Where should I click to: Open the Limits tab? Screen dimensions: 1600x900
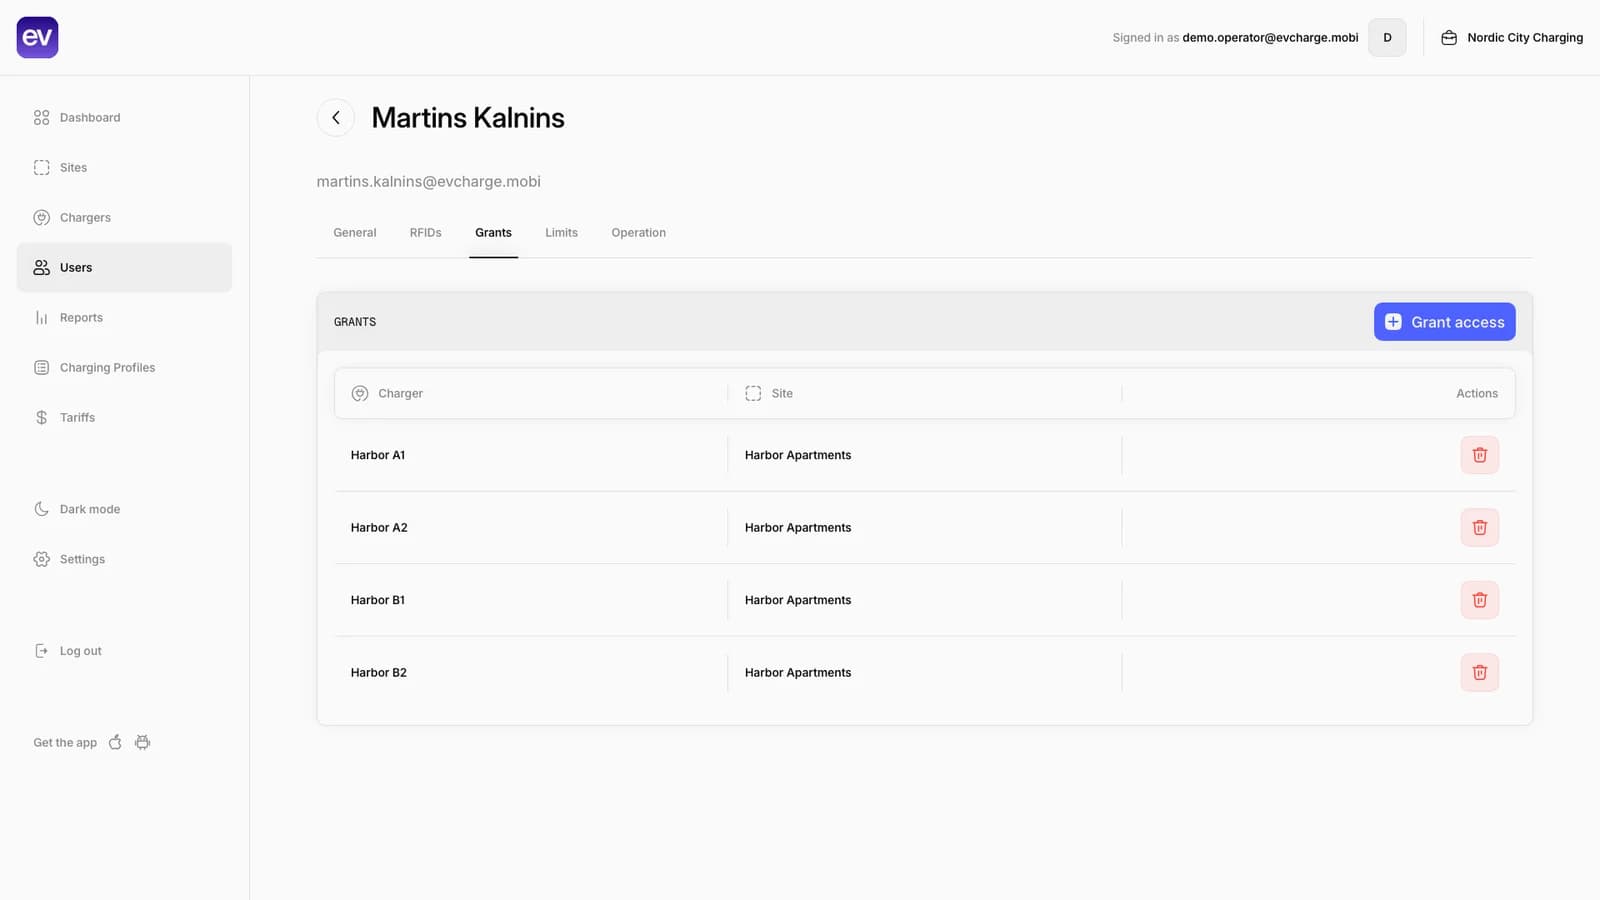(x=561, y=232)
